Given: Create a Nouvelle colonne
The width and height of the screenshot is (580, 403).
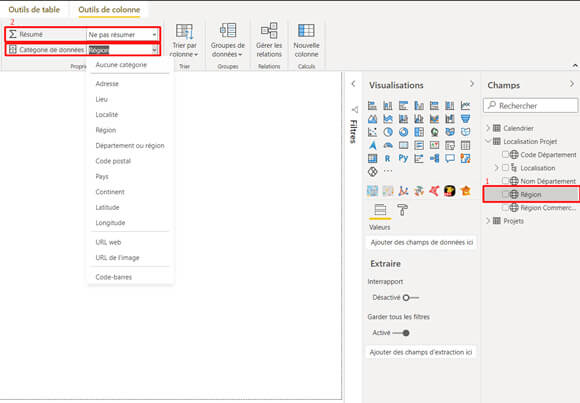Looking at the screenshot, I should point(306,41).
